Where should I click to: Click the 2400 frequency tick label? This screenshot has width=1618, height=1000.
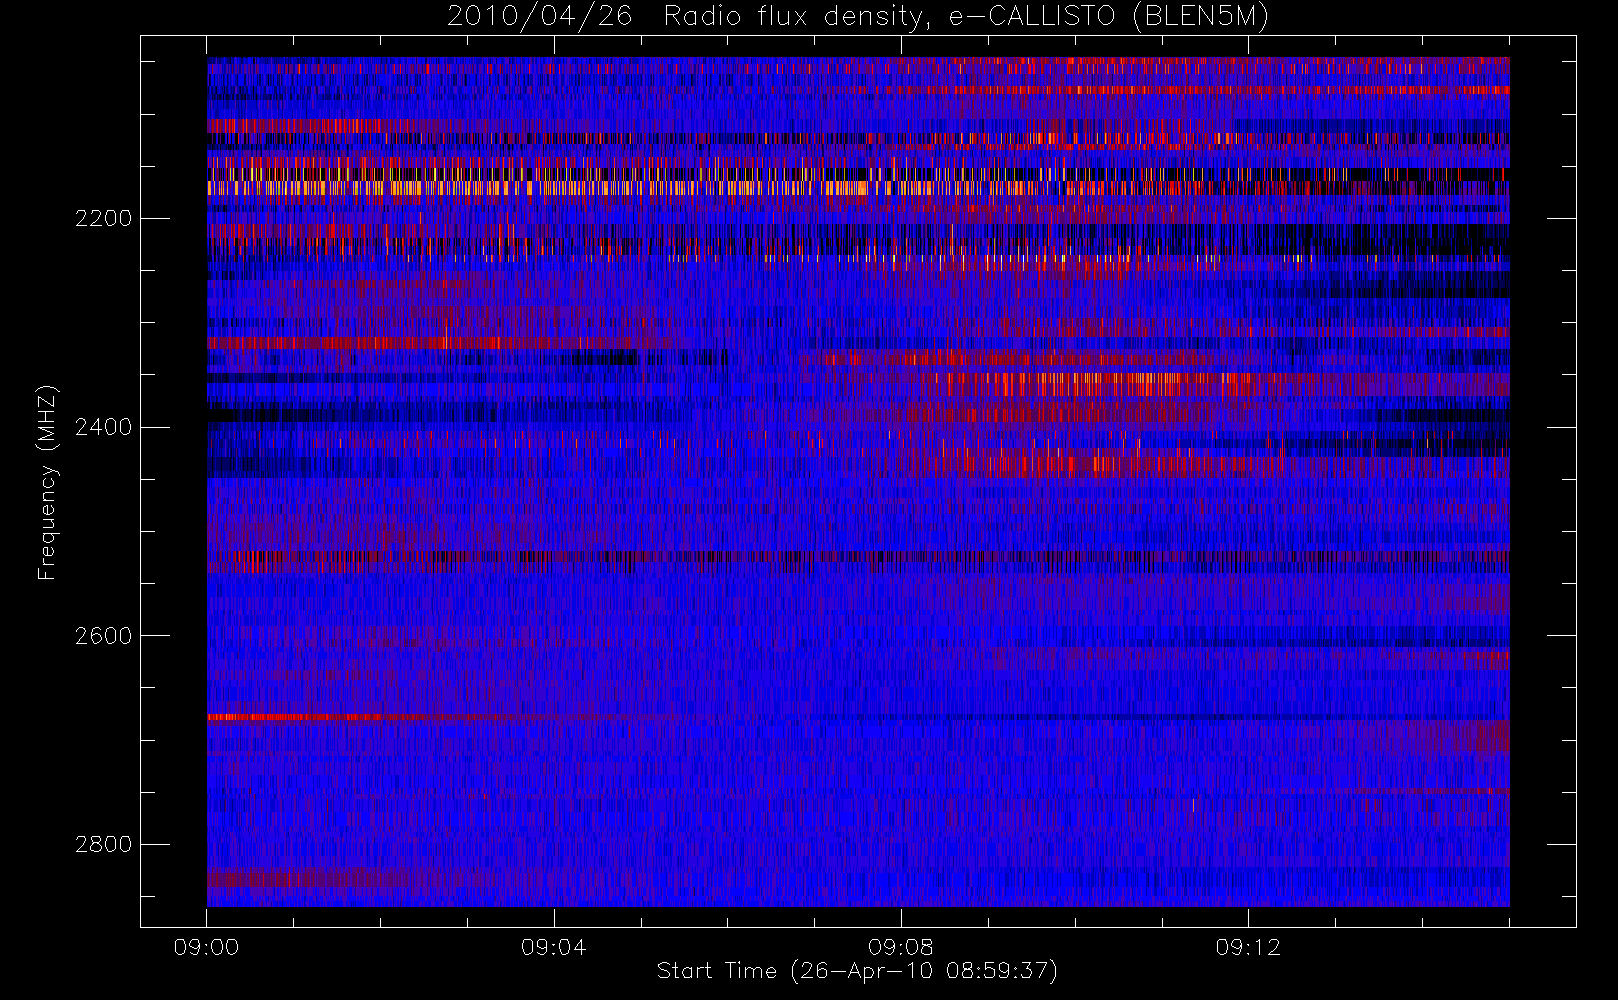tap(103, 427)
